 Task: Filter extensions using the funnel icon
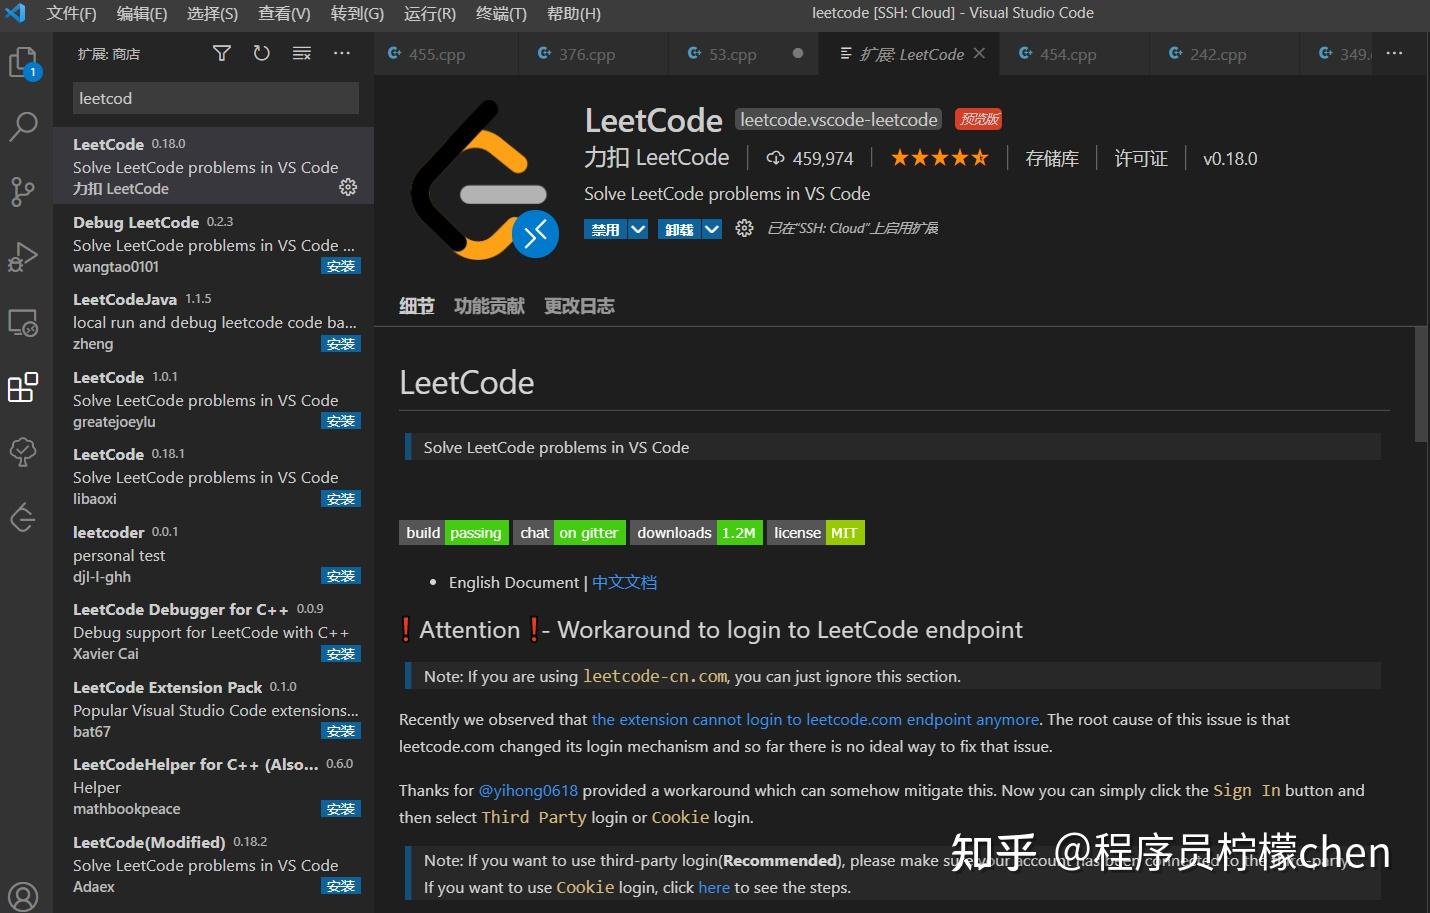[221, 53]
